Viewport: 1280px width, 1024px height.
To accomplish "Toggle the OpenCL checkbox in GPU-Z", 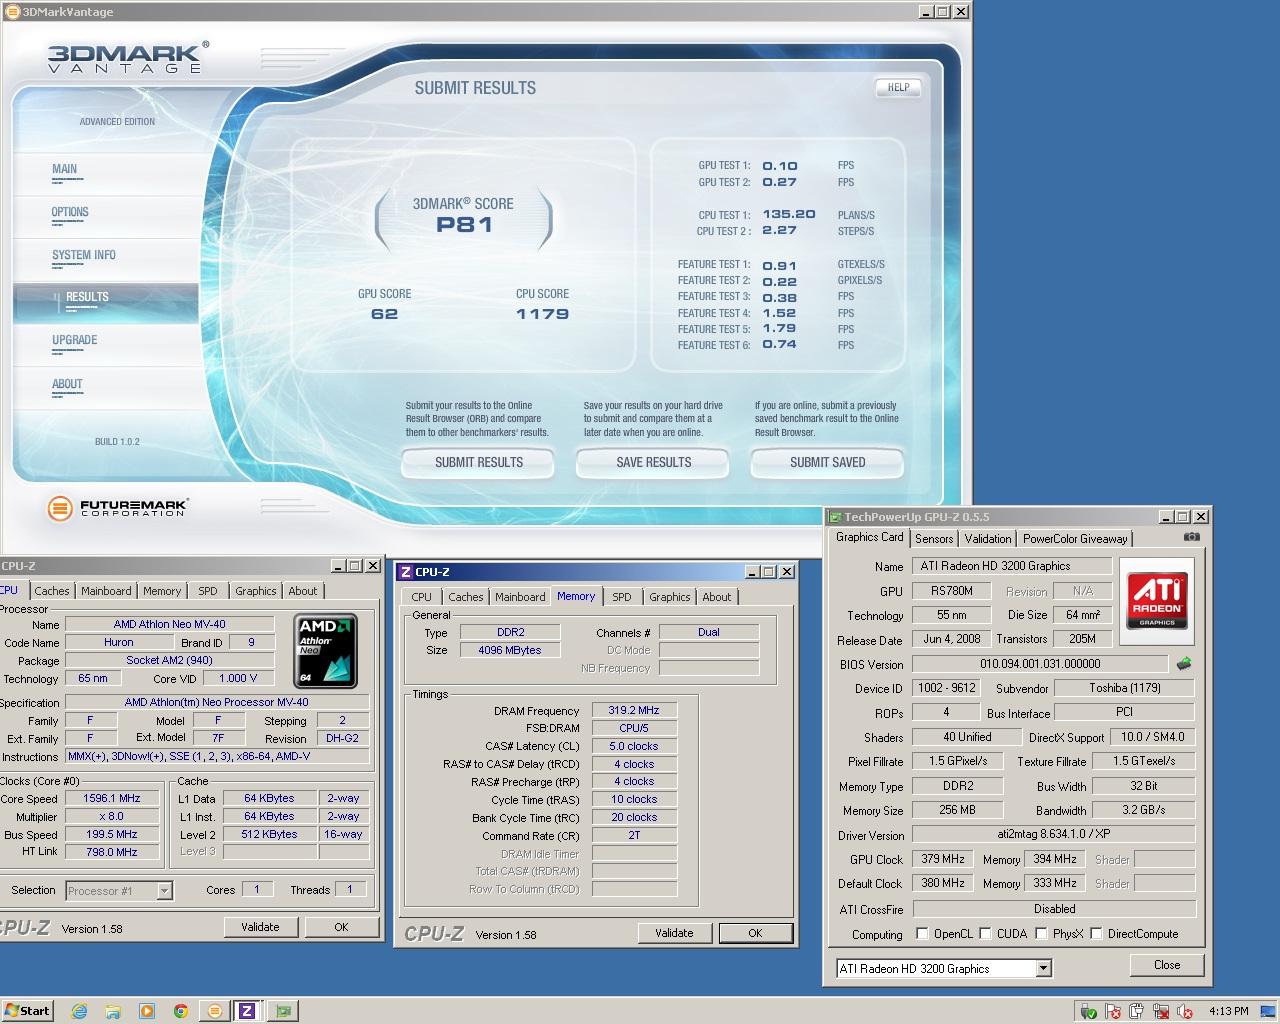I will (922, 934).
